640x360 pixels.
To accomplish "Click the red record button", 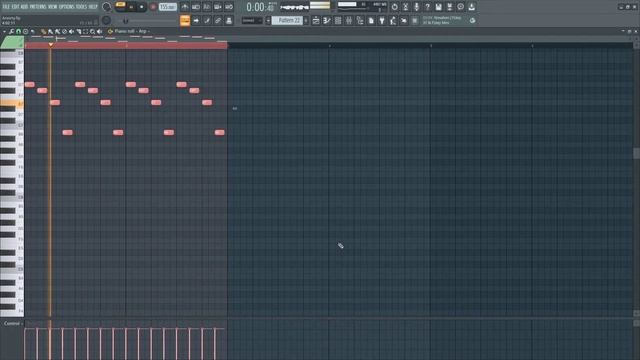I will (x=153, y=7).
